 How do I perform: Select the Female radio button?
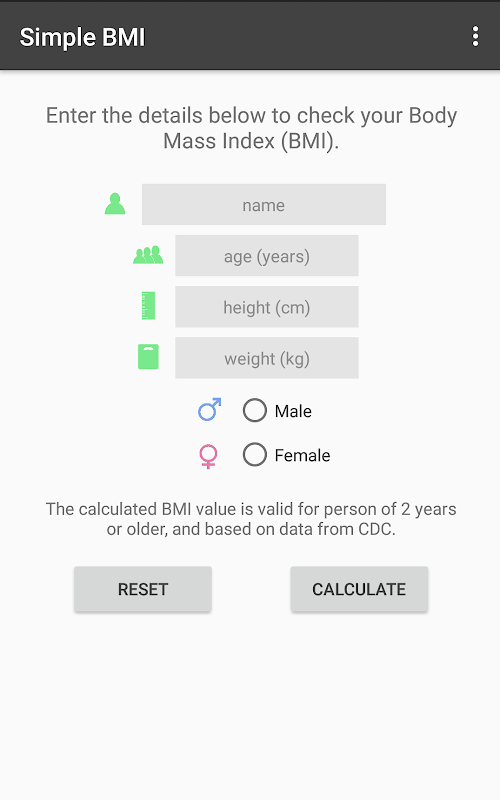click(255, 454)
